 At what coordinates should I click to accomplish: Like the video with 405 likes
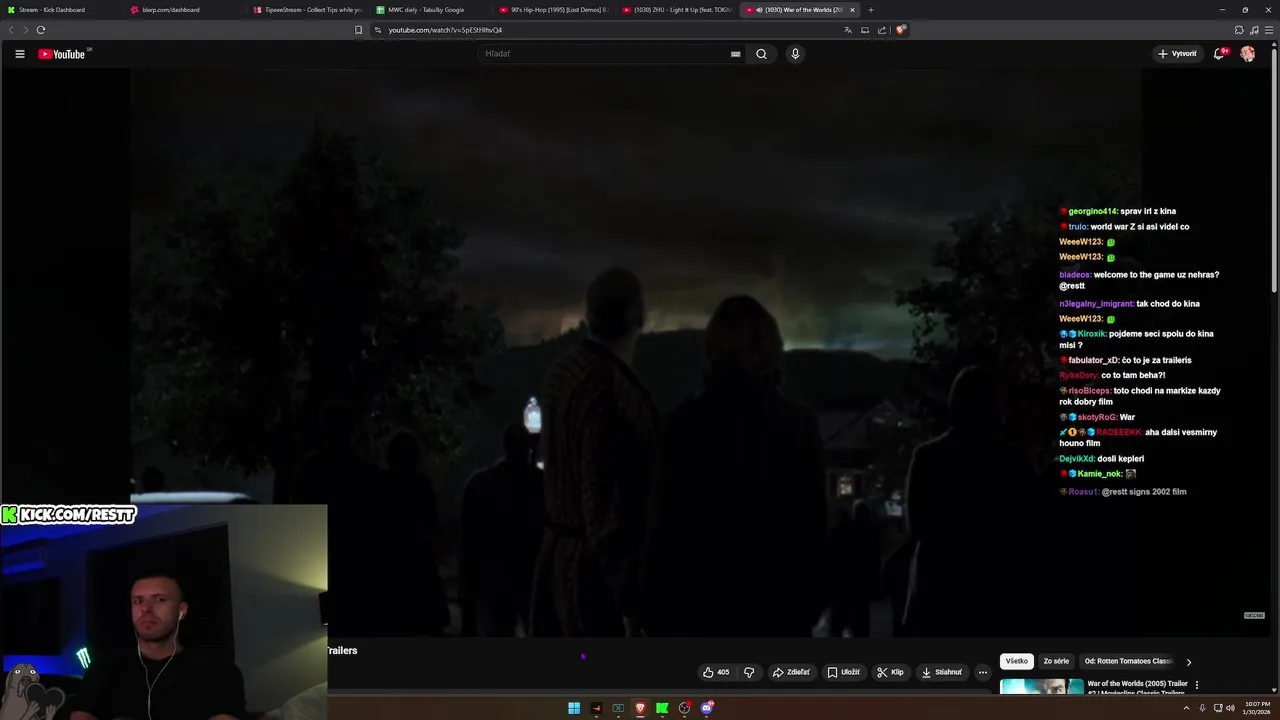point(716,672)
